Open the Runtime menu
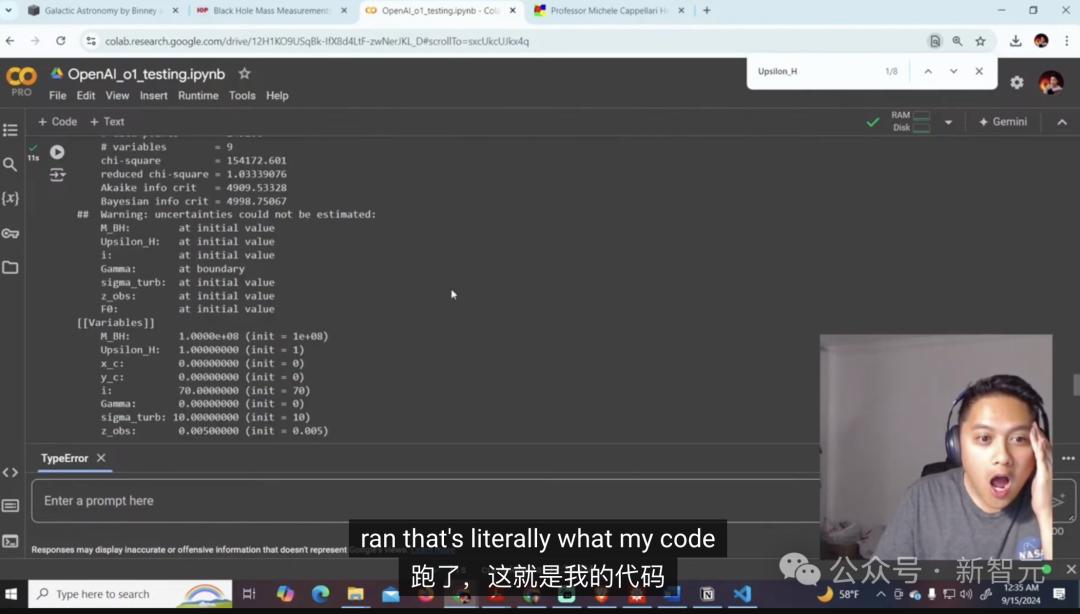1080x614 pixels. [x=198, y=96]
